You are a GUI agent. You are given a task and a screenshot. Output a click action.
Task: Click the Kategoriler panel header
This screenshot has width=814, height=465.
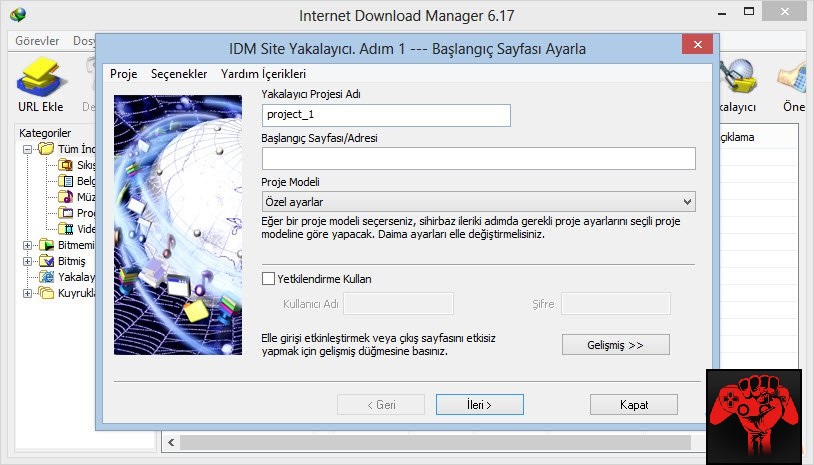pos(45,133)
